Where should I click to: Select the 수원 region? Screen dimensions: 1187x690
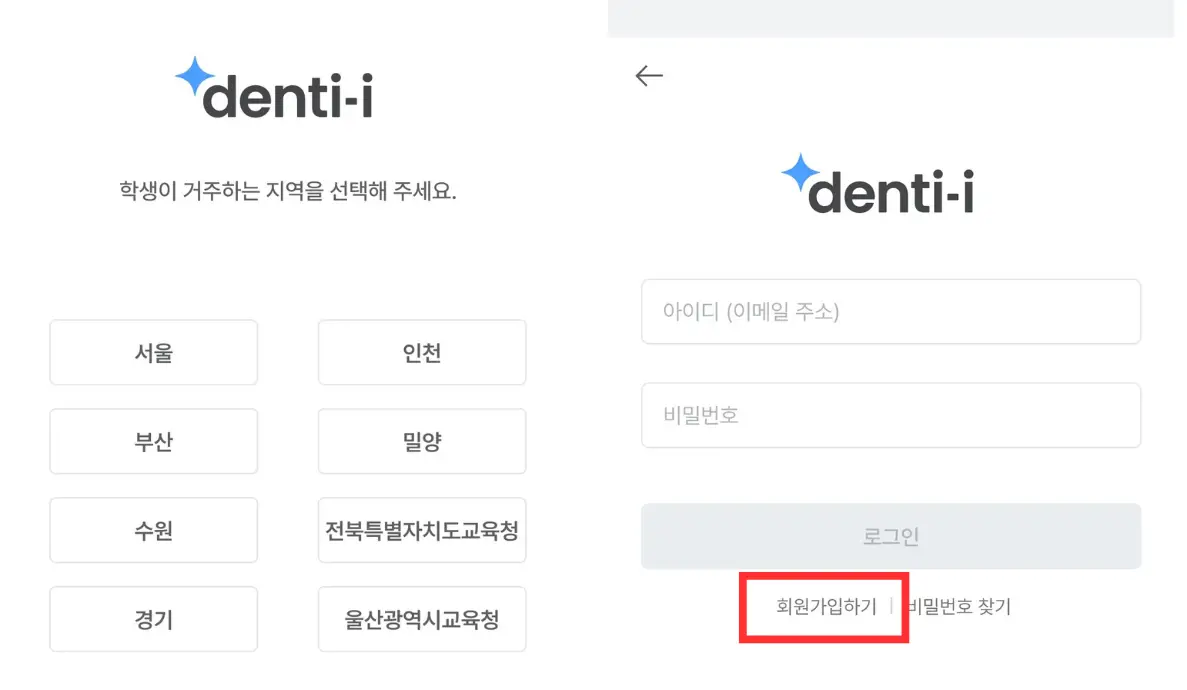[153, 530]
